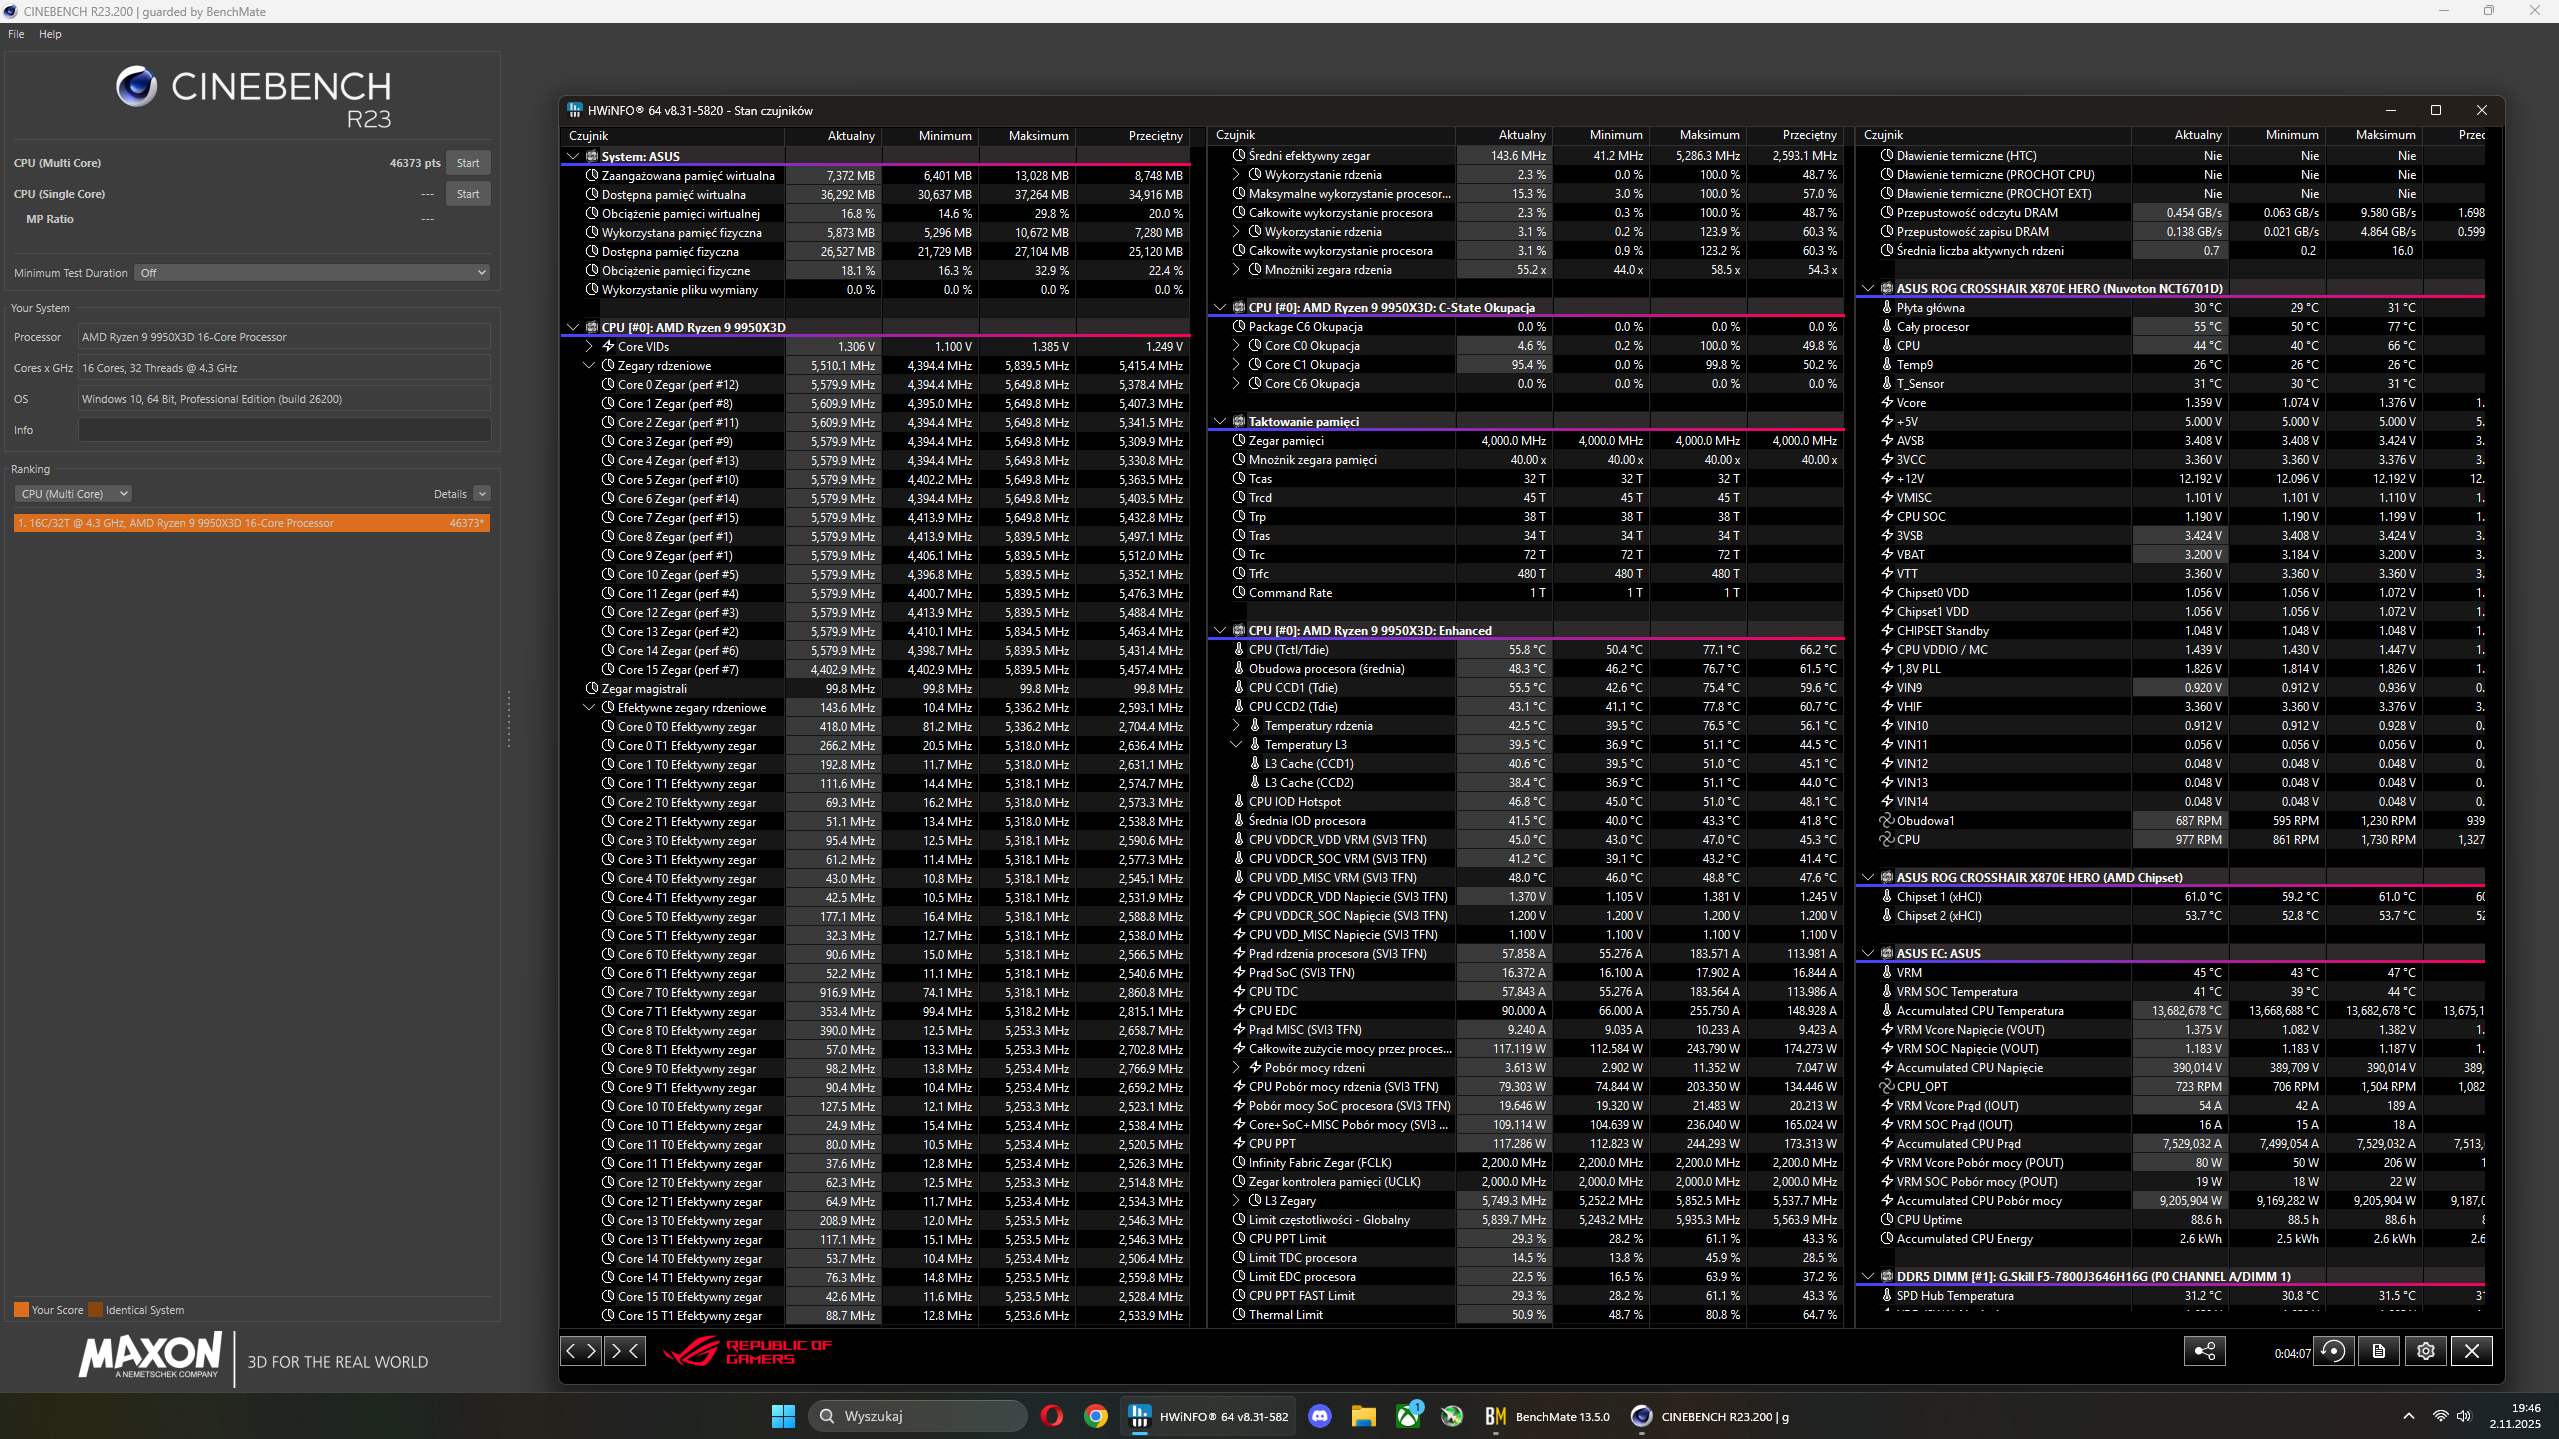Viewport: 2559px width, 1439px height.
Task: Open HWiNFO sensor settings gear
Action: 2426,1352
